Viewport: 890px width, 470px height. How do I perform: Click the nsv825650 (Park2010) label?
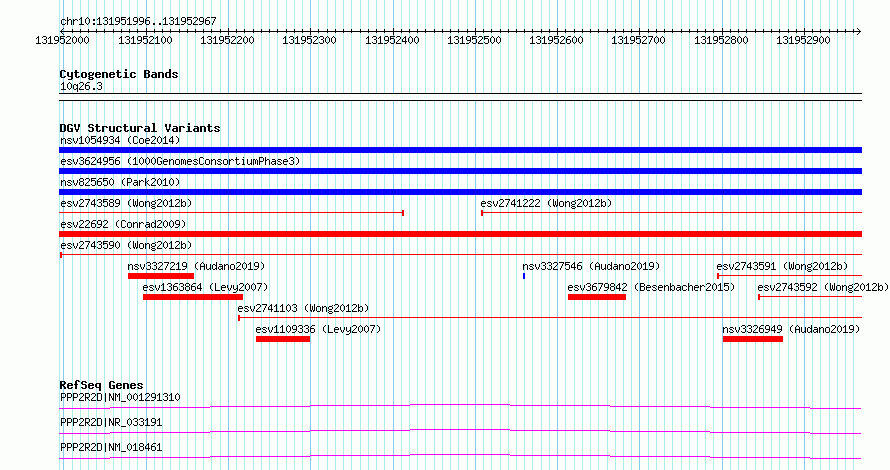[x=120, y=182]
